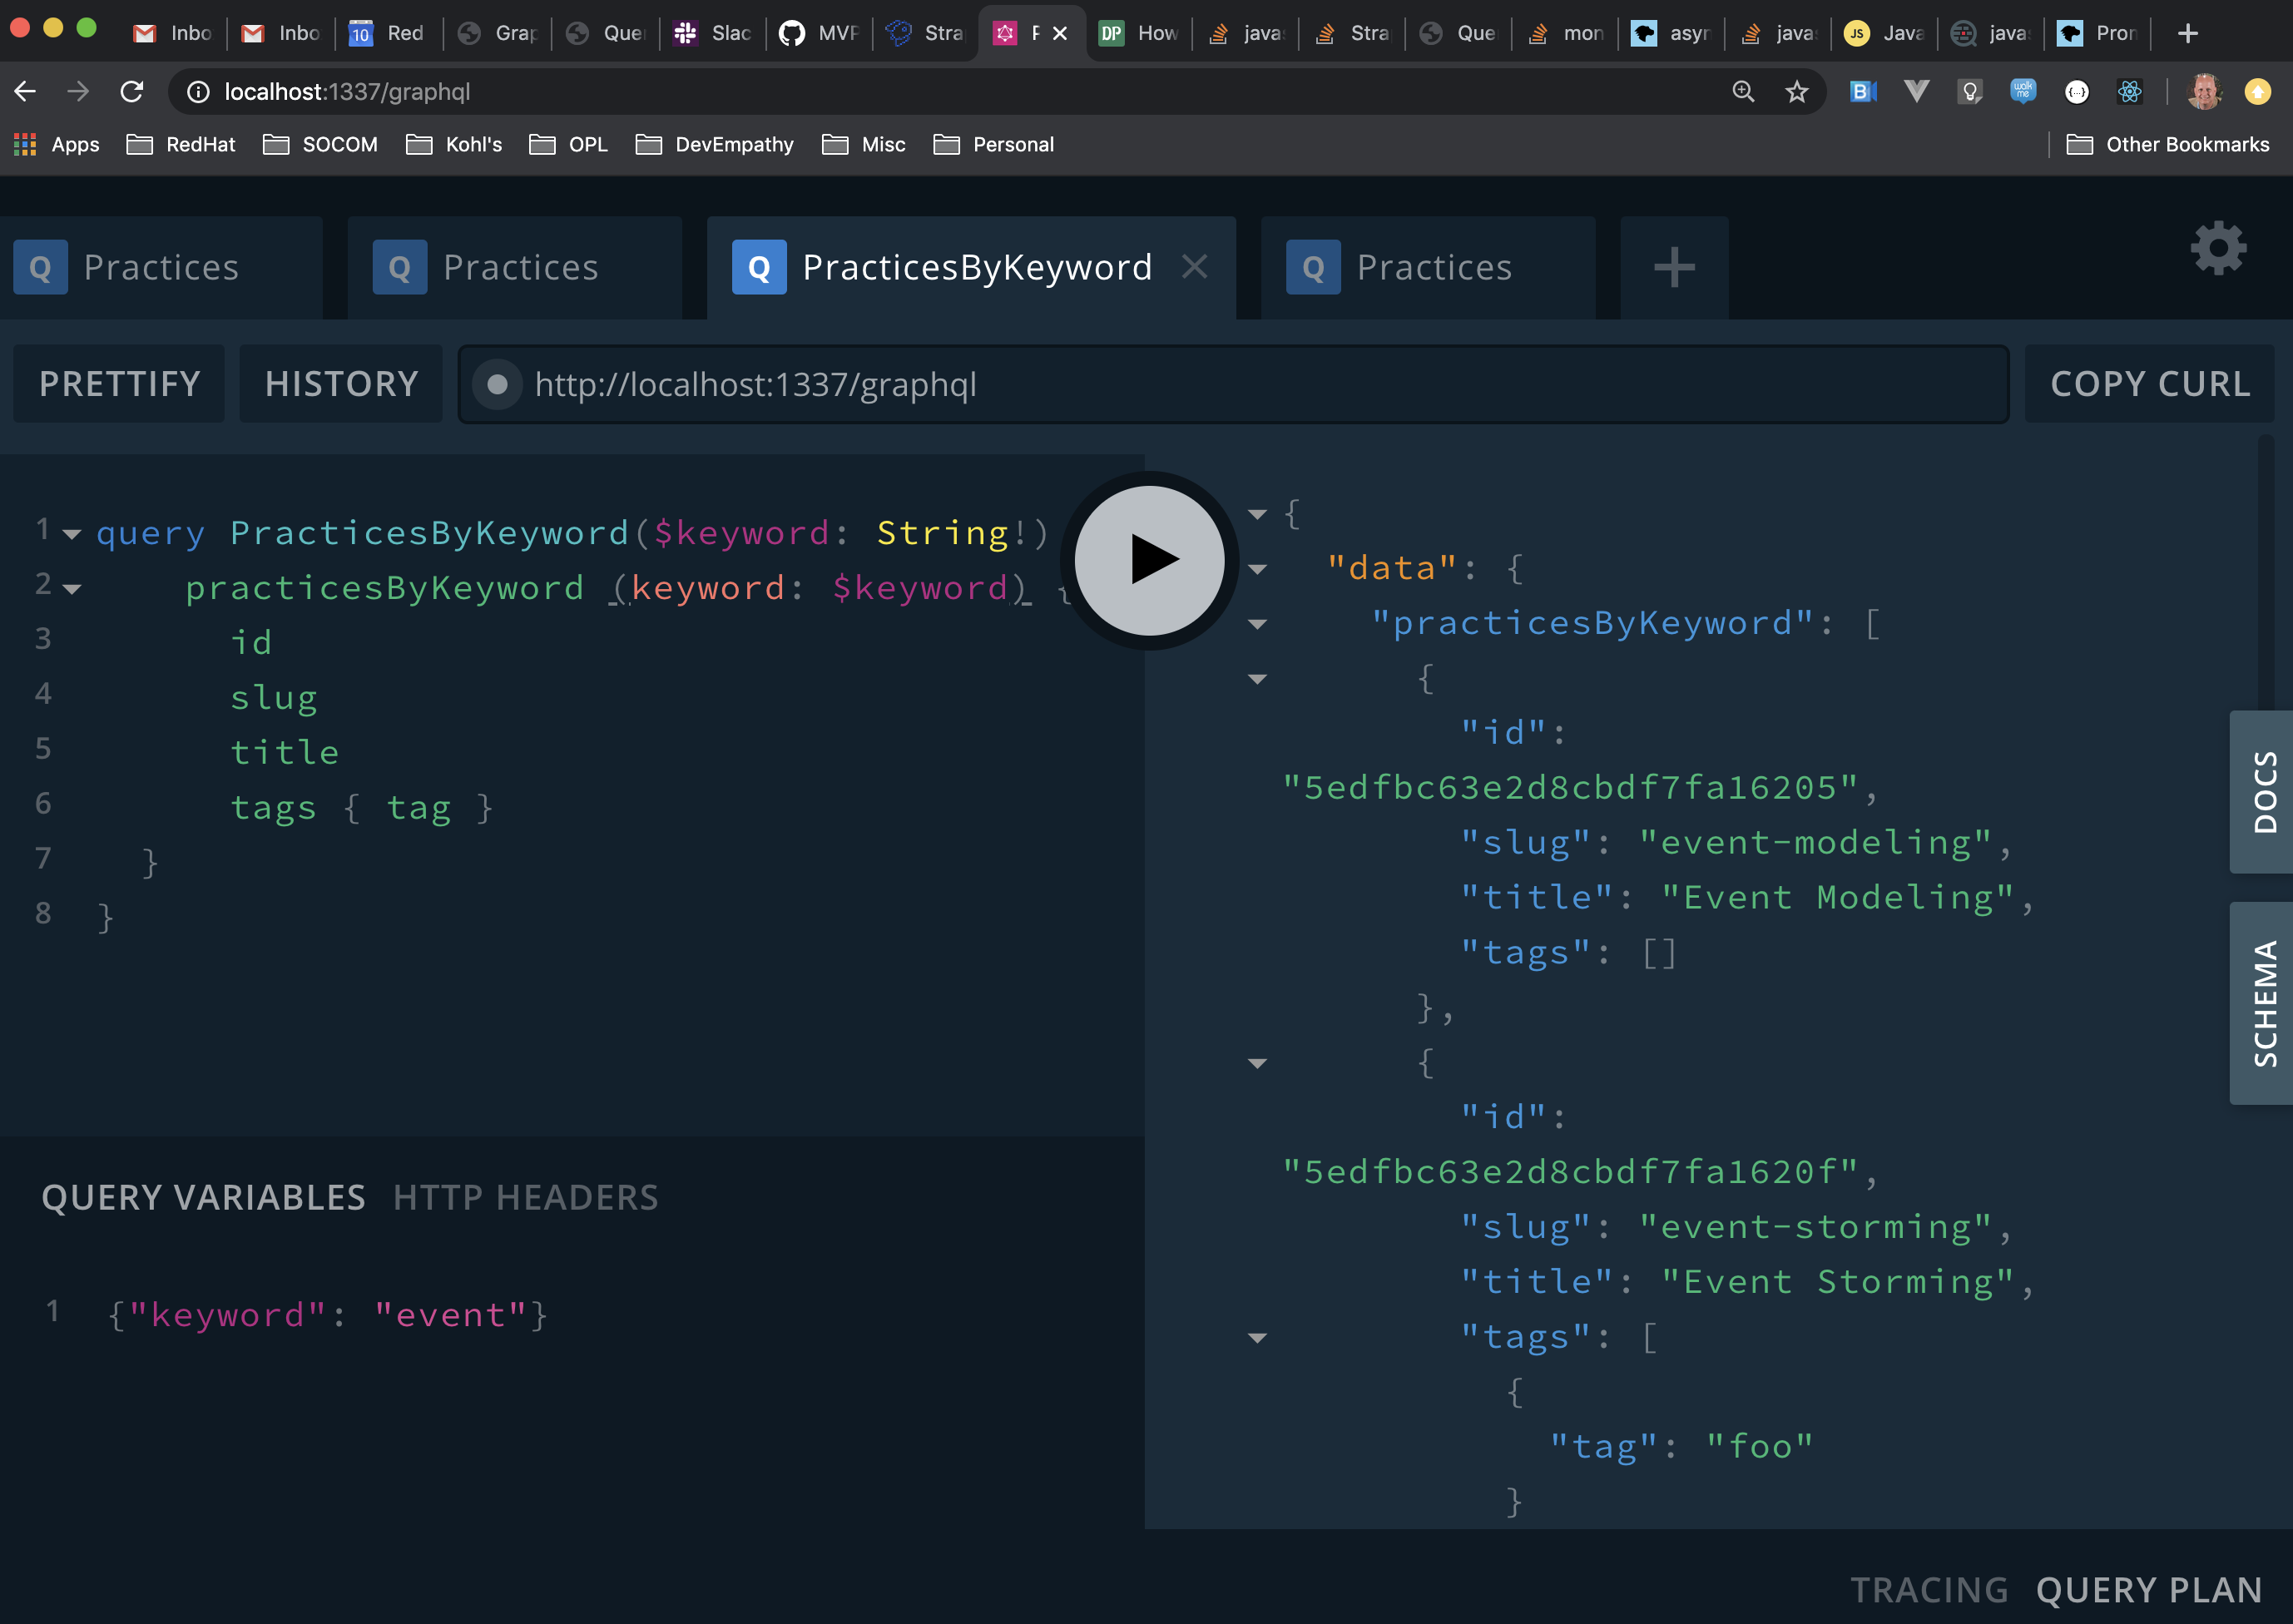This screenshot has width=2293, height=1624.
Task: Open query History
Action: tap(341, 384)
